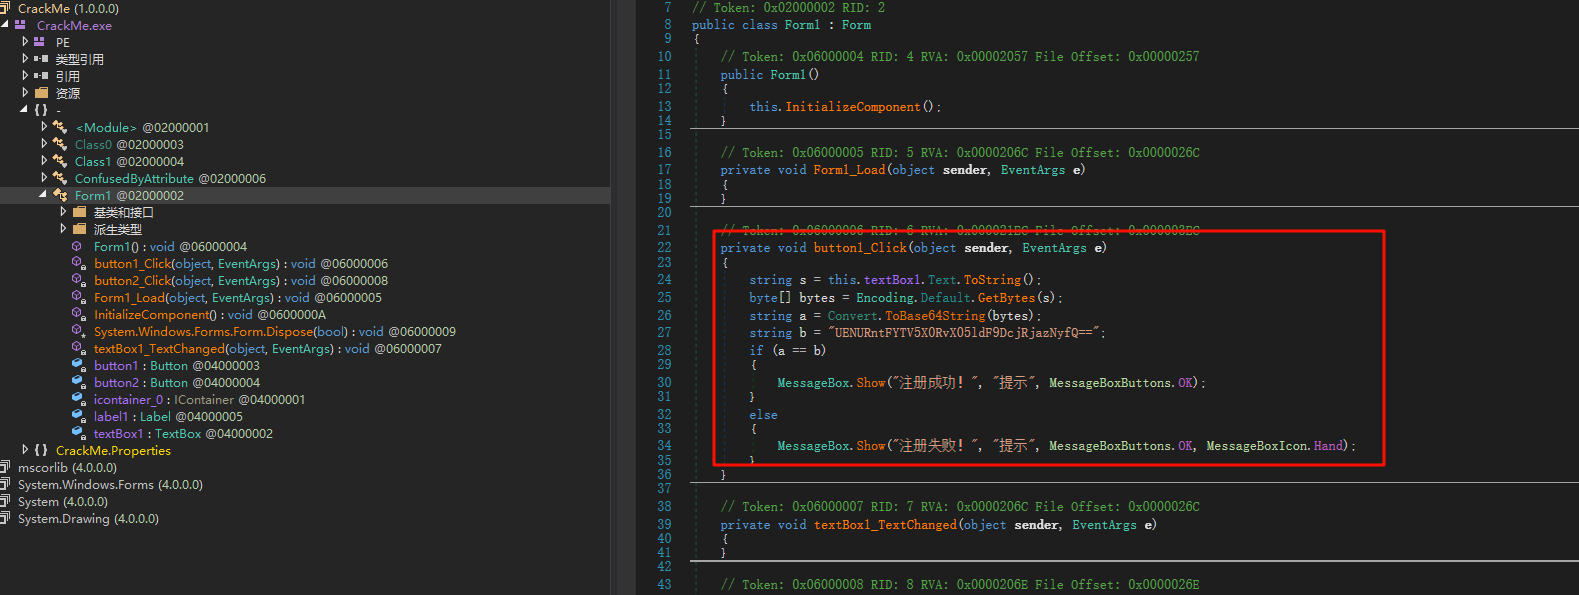1579x595 pixels.
Task: Click the 资源 folder icon
Action: click(41, 93)
